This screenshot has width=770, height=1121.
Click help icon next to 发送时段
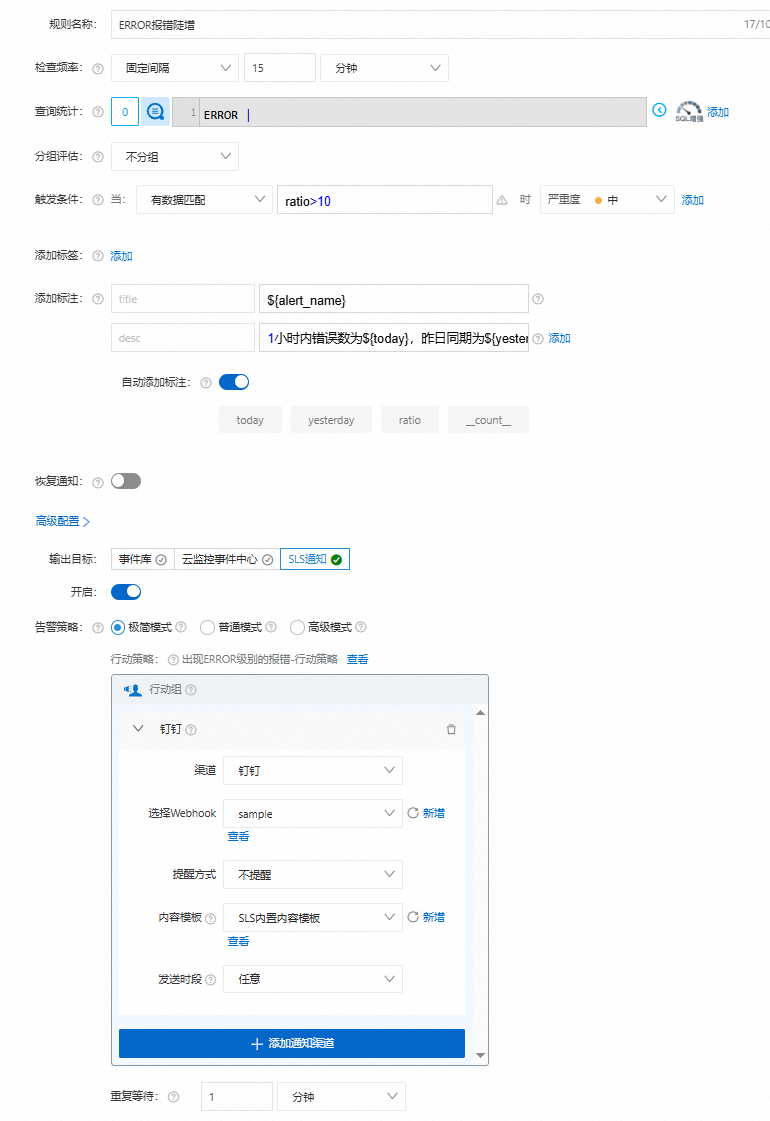pos(210,979)
